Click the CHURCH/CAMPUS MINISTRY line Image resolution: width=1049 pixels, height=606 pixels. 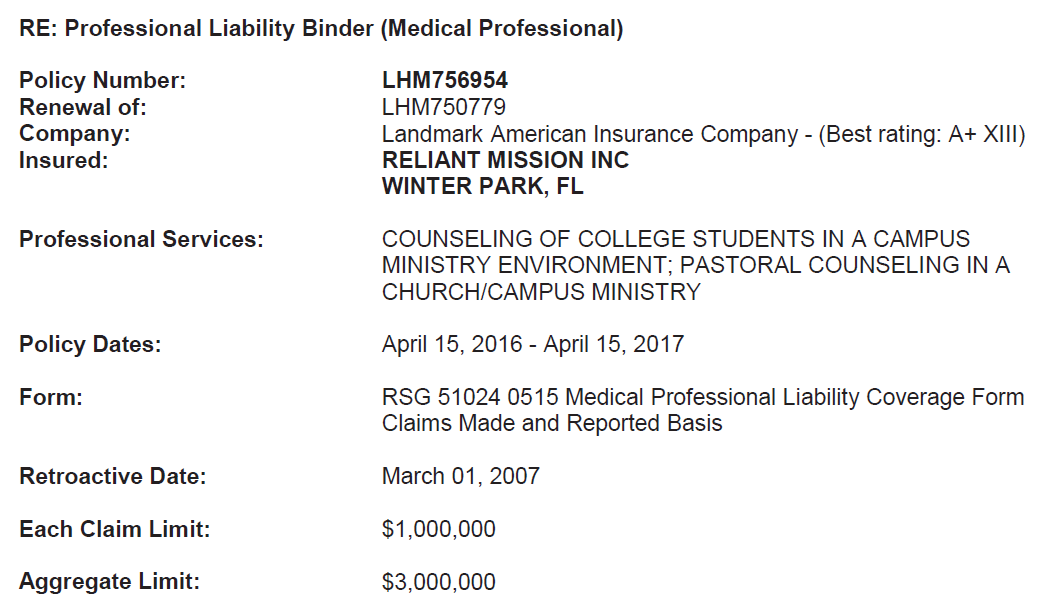click(x=541, y=292)
